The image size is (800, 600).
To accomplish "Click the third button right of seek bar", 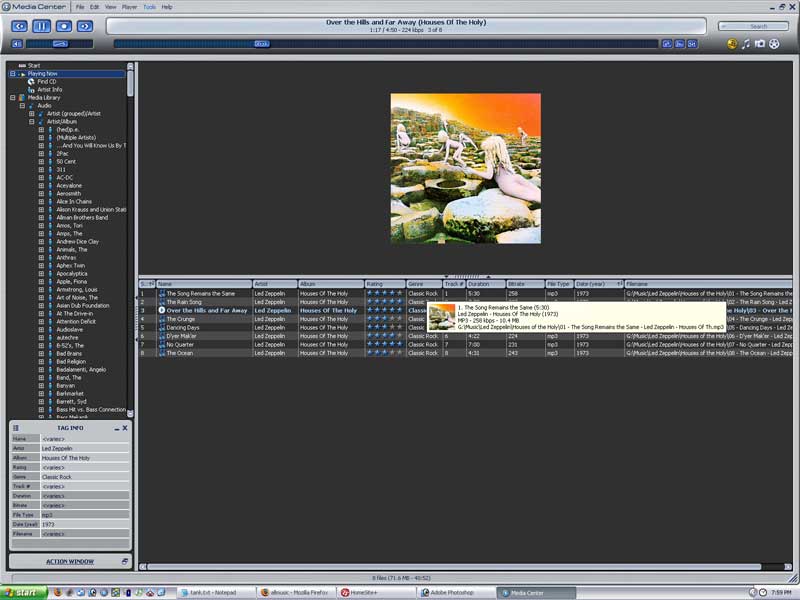I will [692, 44].
